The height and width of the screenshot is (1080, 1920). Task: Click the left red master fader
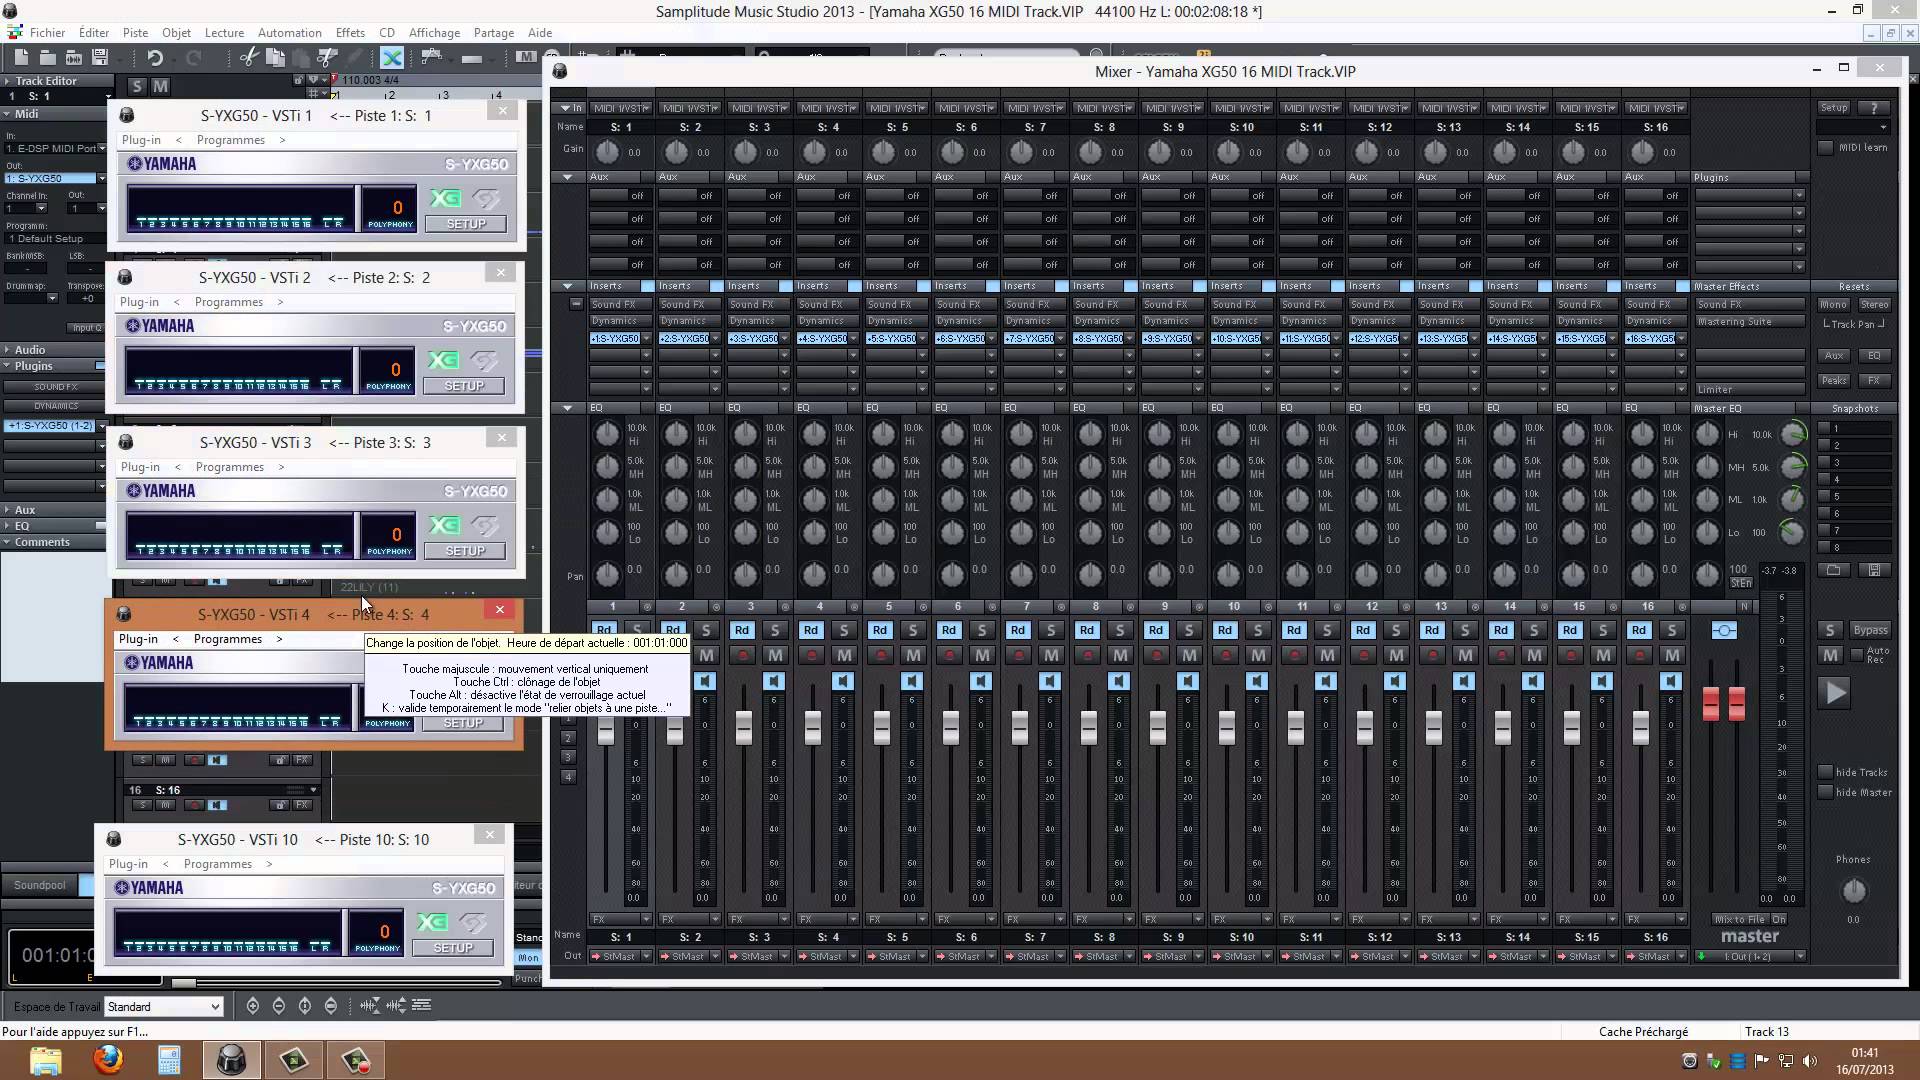click(x=1711, y=703)
